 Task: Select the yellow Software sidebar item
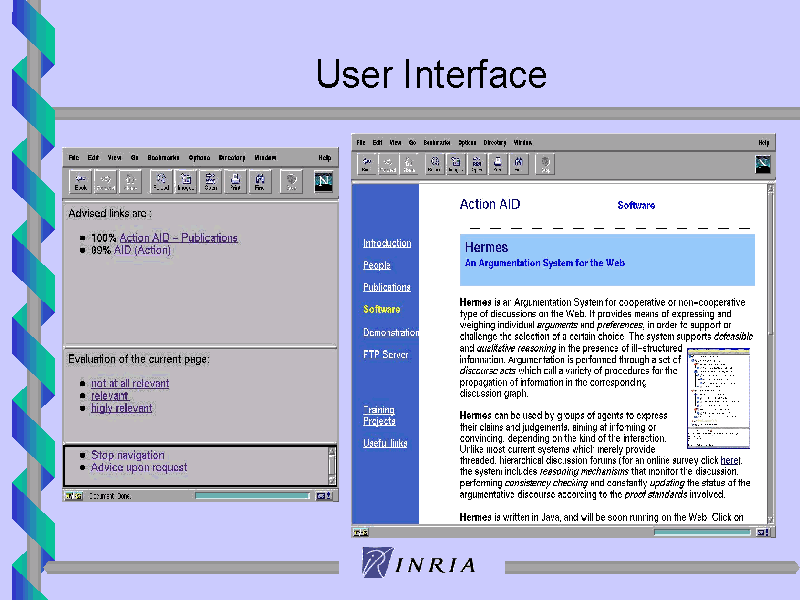(382, 309)
